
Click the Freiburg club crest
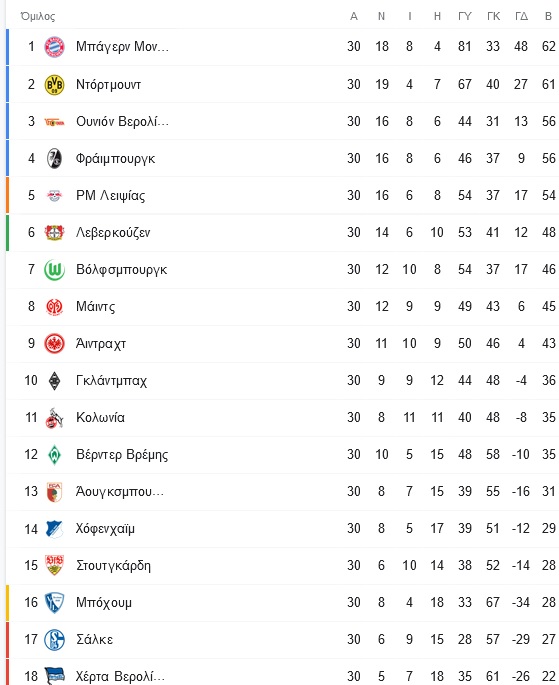(55, 159)
